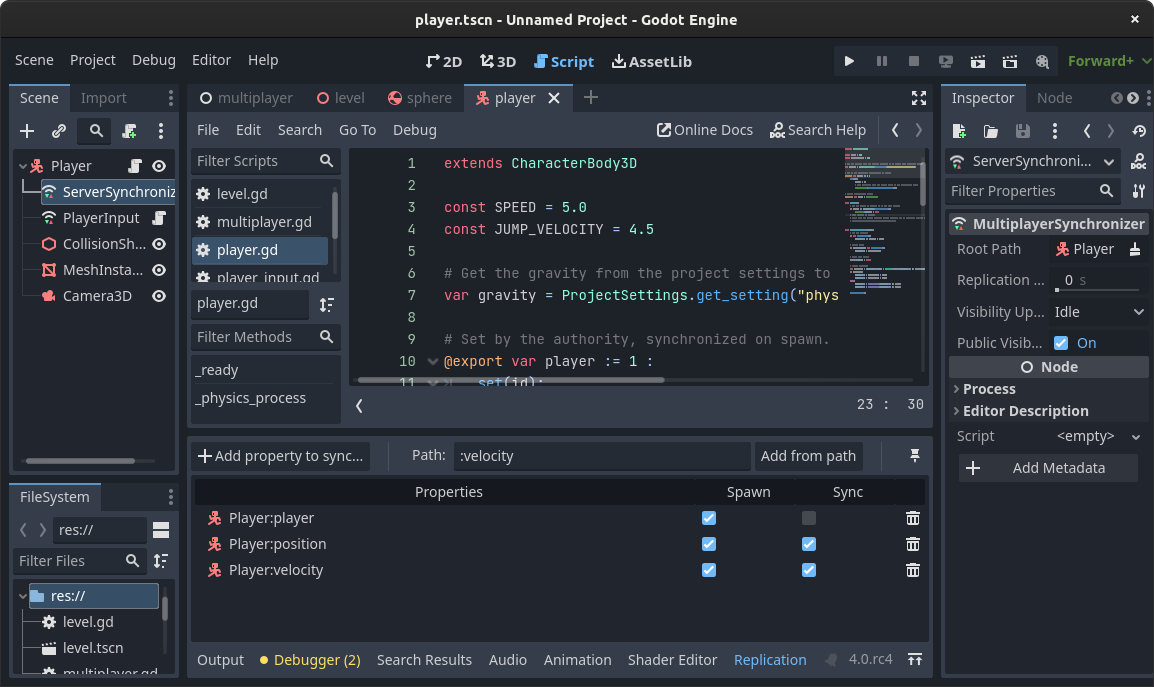Open property display settings icon in Inspector
The height and width of the screenshot is (687, 1154).
point(1139,191)
